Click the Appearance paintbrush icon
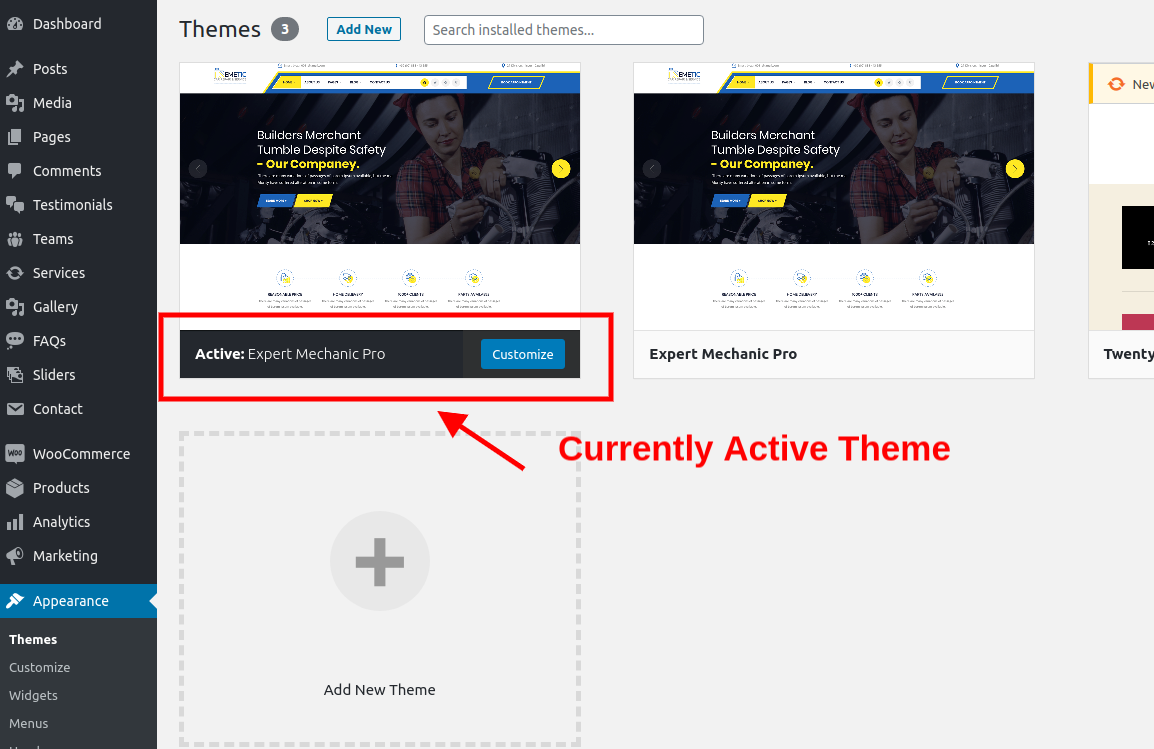Viewport: 1154px width, 749px height. click(x=15, y=601)
